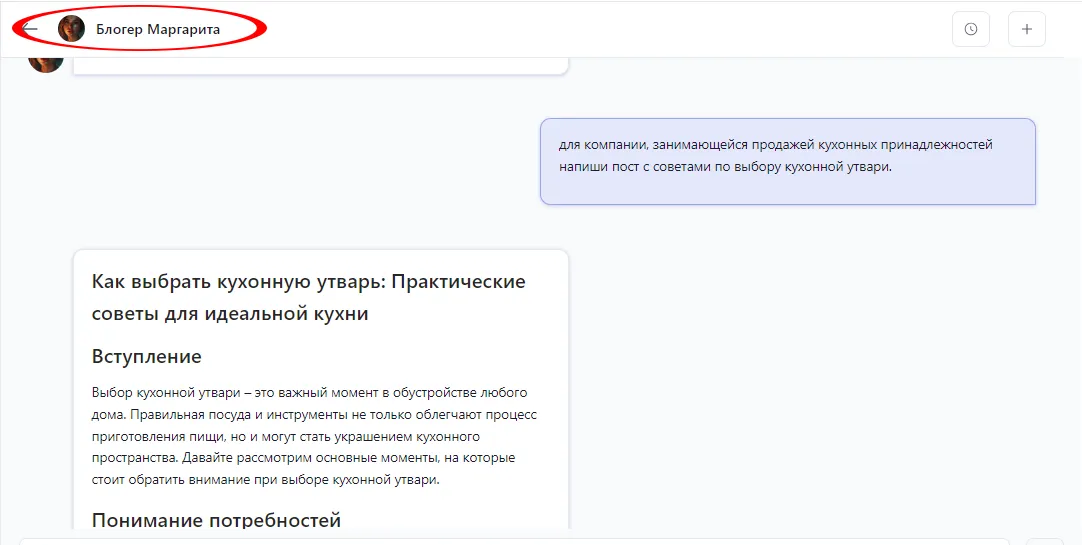Start a new chat with the plus icon
This screenshot has width=1082, height=545.
point(1027,29)
